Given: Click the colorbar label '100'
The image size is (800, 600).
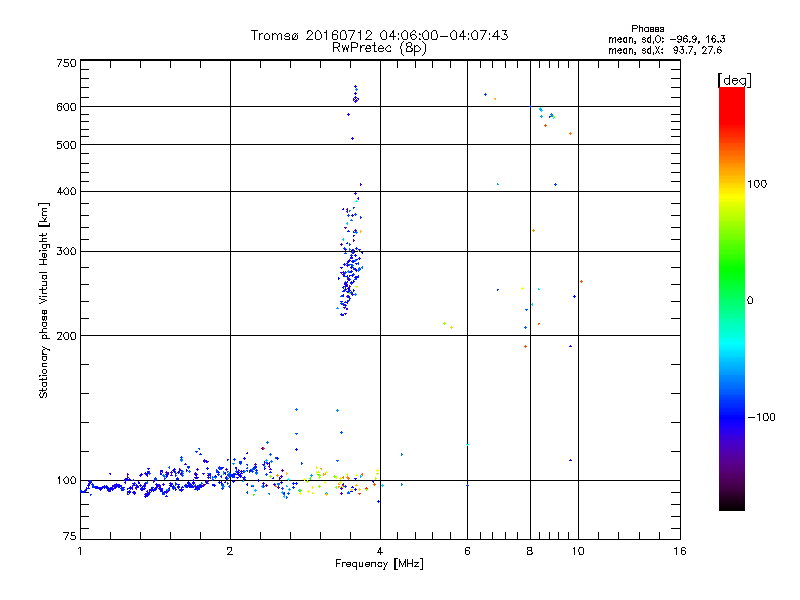Looking at the screenshot, I should click(757, 184).
